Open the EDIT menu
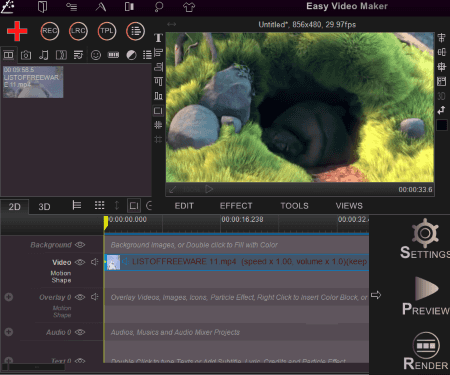Image resolution: width=450 pixels, height=375 pixels. (x=184, y=206)
